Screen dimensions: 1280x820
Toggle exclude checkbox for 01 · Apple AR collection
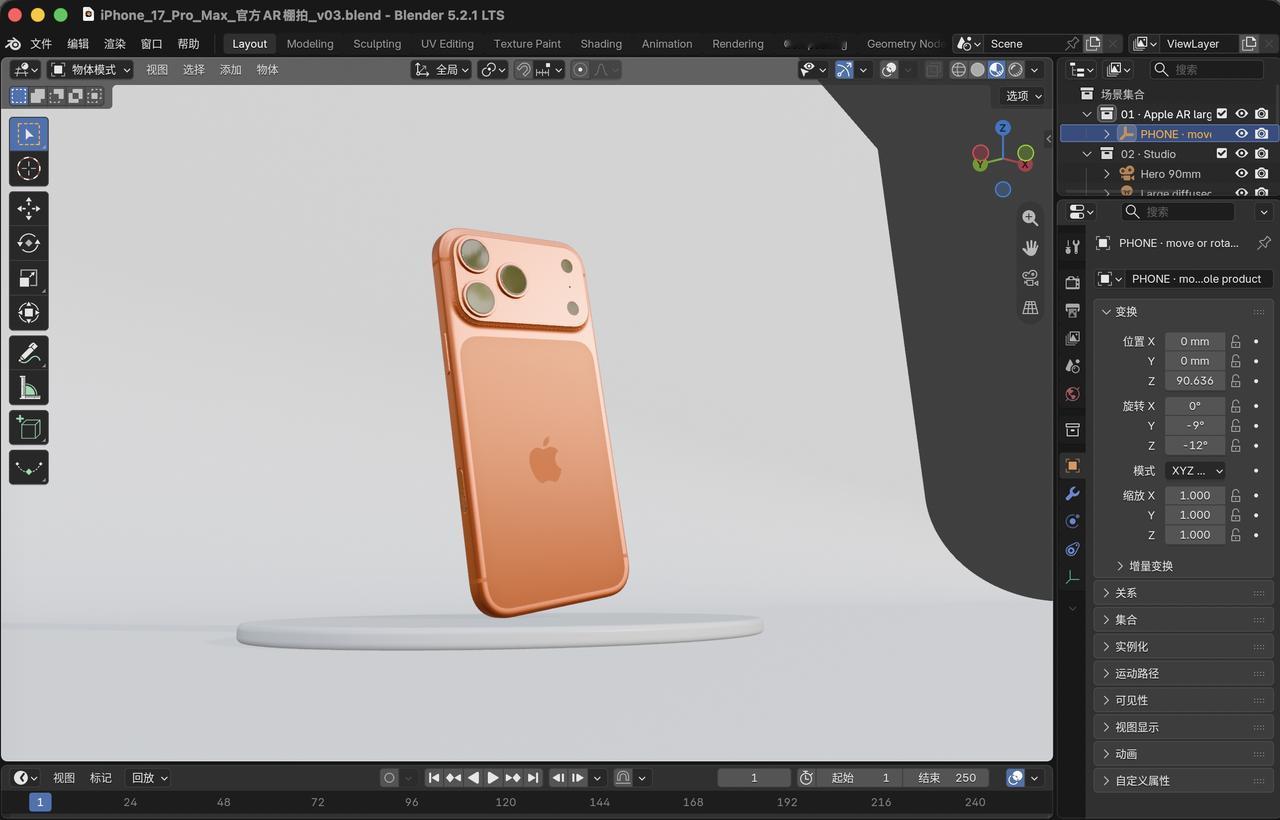(1222, 114)
